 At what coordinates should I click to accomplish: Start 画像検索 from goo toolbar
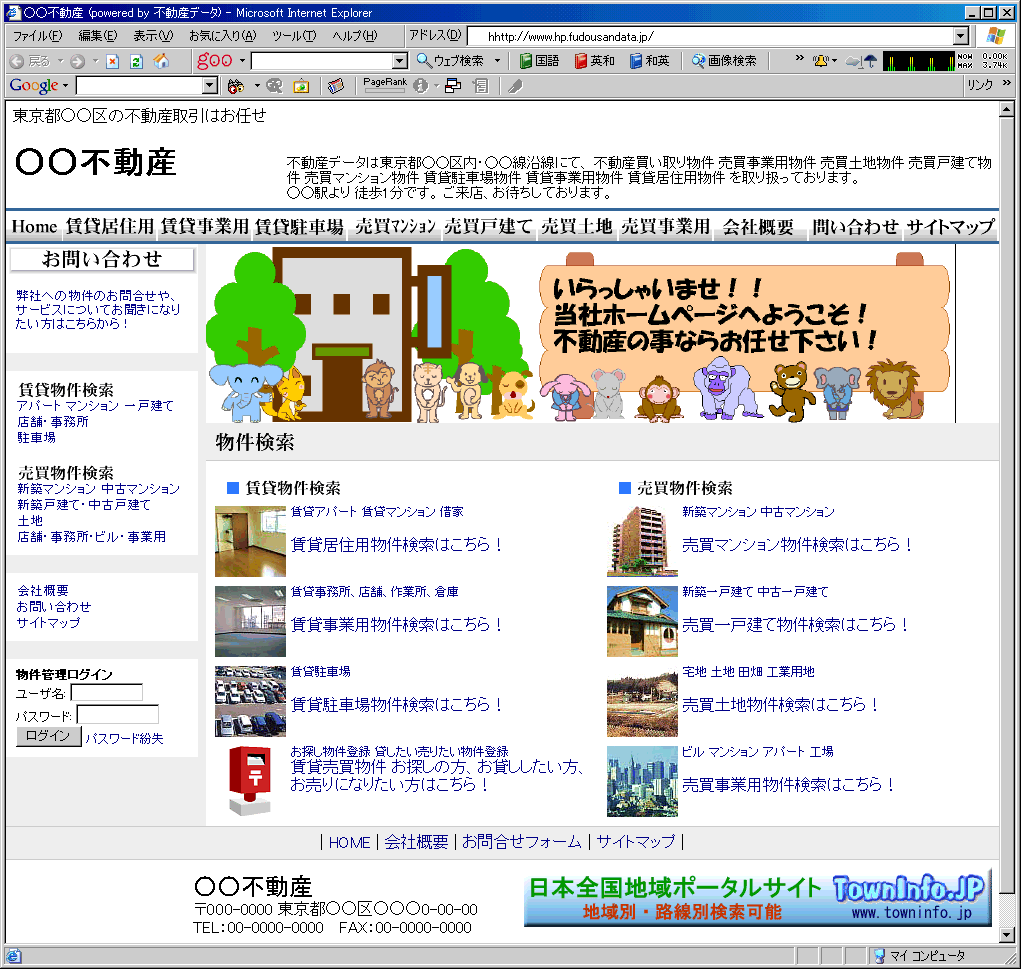(x=724, y=61)
